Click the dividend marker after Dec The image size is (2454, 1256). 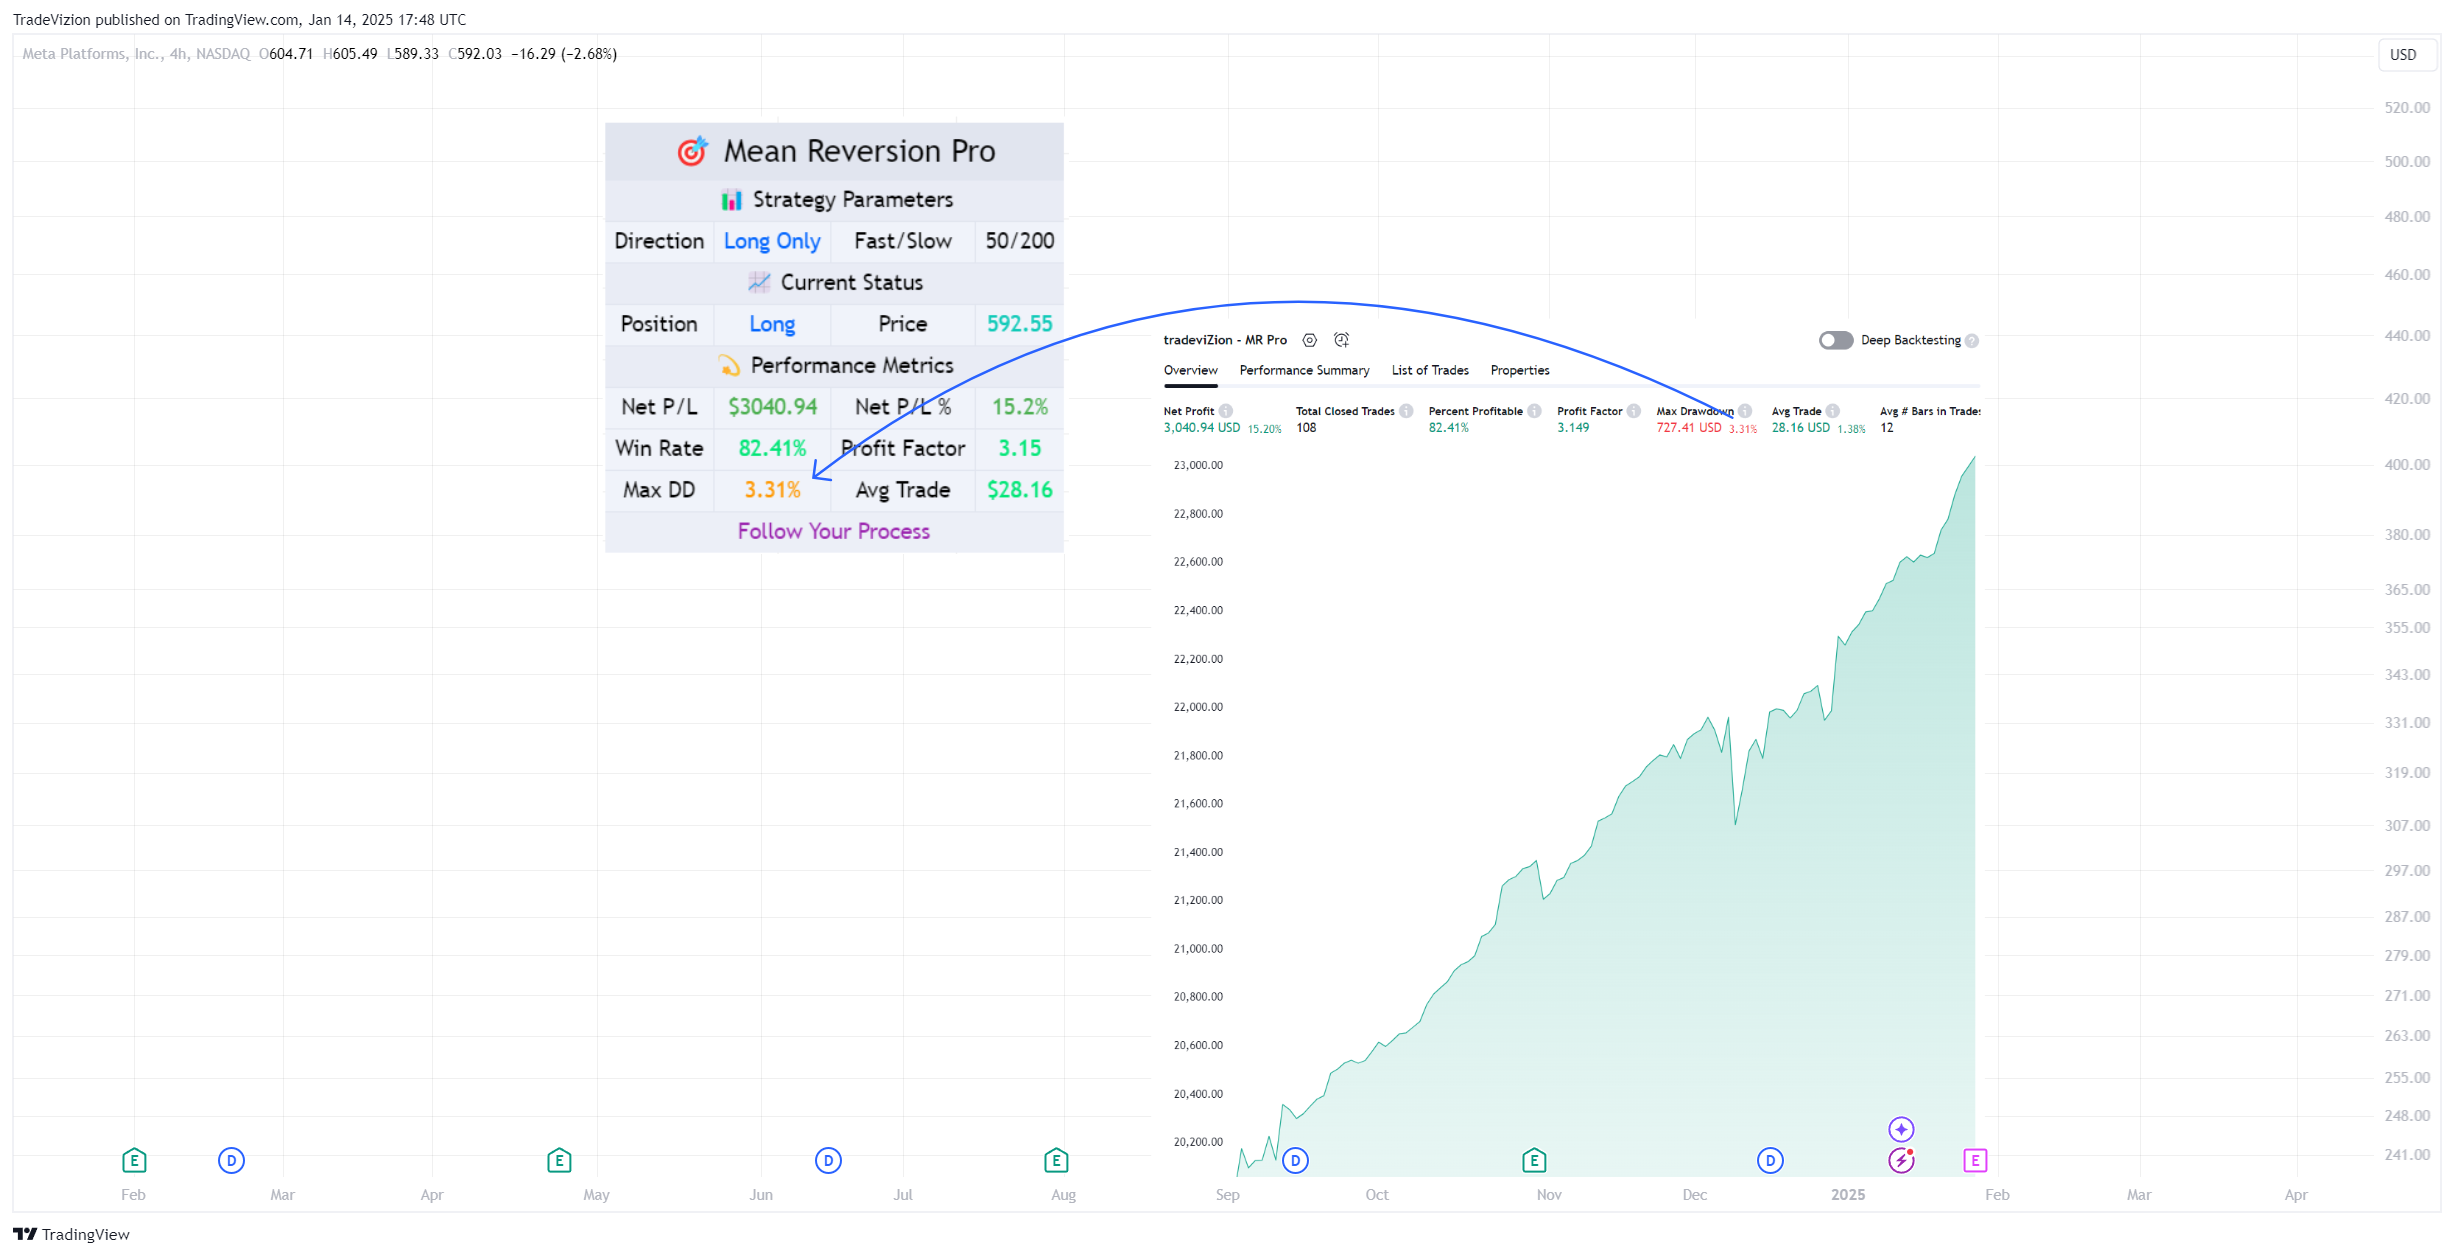click(1770, 1160)
